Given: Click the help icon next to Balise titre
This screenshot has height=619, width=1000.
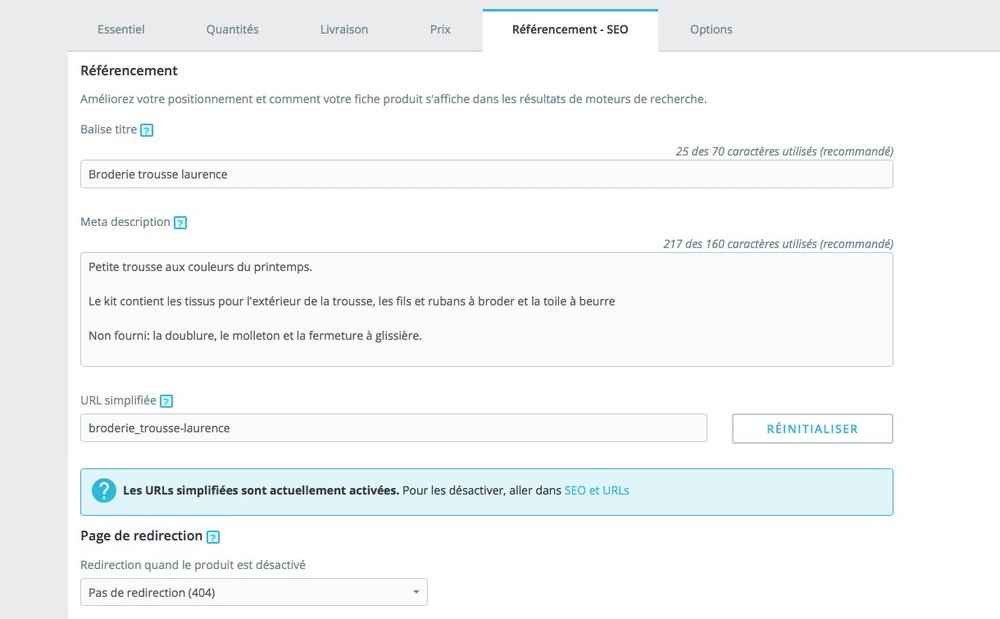Looking at the screenshot, I should (147, 129).
